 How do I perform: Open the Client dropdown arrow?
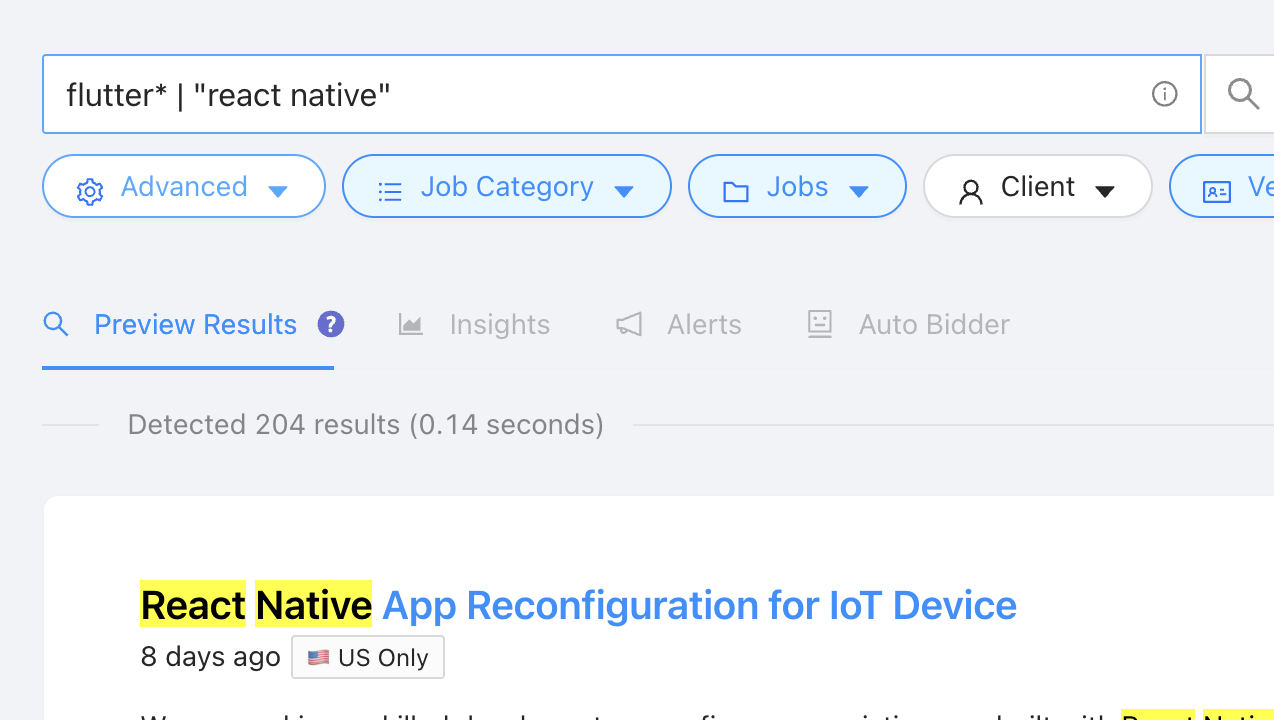point(1105,191)
